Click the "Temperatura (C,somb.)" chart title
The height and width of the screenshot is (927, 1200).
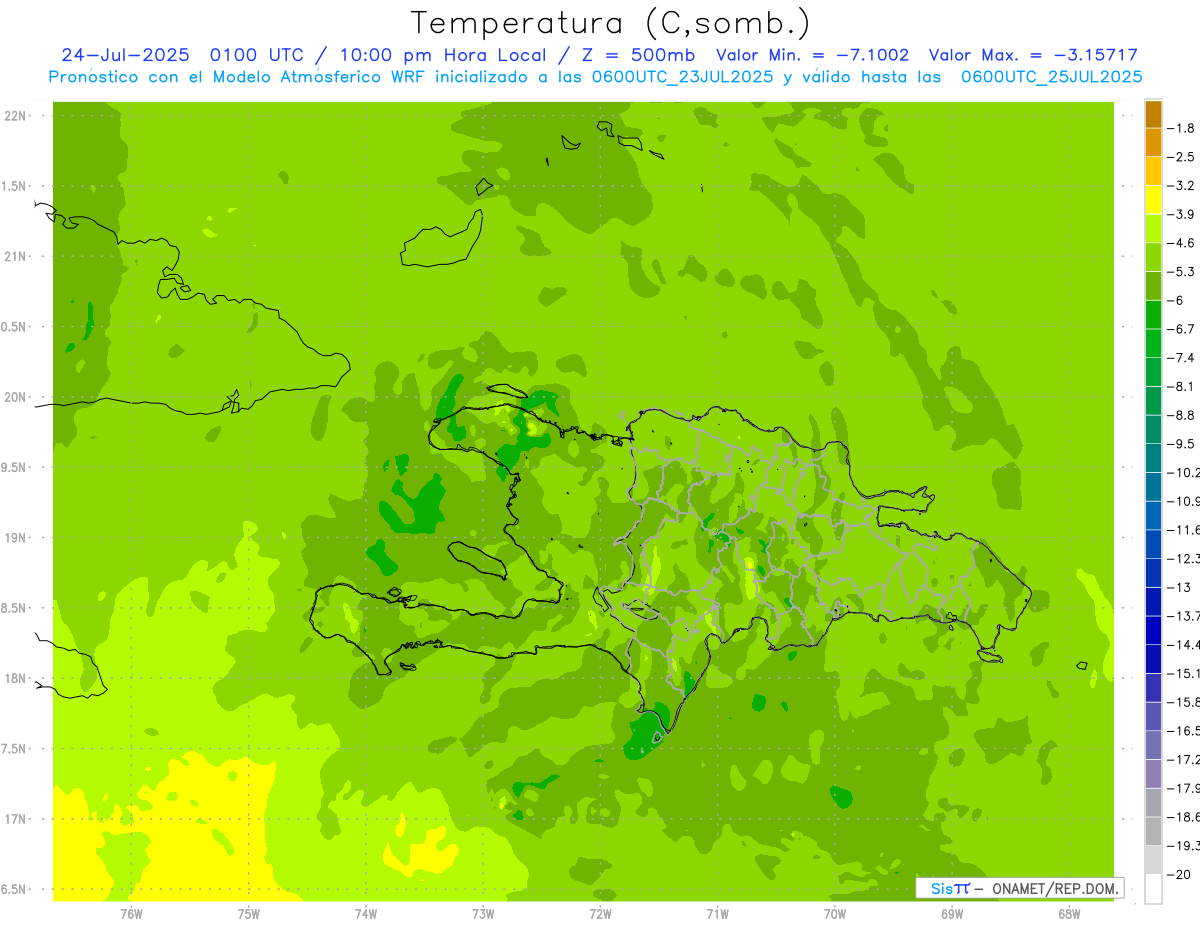(x=611, y=24)
